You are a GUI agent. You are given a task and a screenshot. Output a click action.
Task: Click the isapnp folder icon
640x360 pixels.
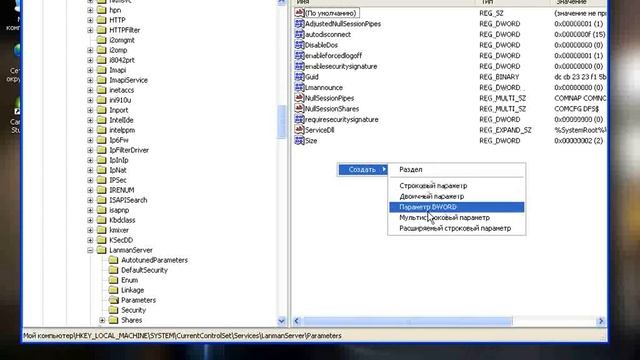coord(102,210)
